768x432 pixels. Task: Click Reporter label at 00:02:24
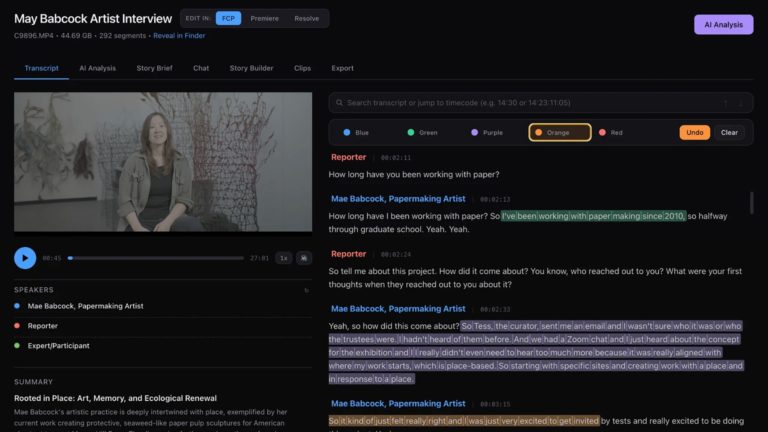coord(348,254)
